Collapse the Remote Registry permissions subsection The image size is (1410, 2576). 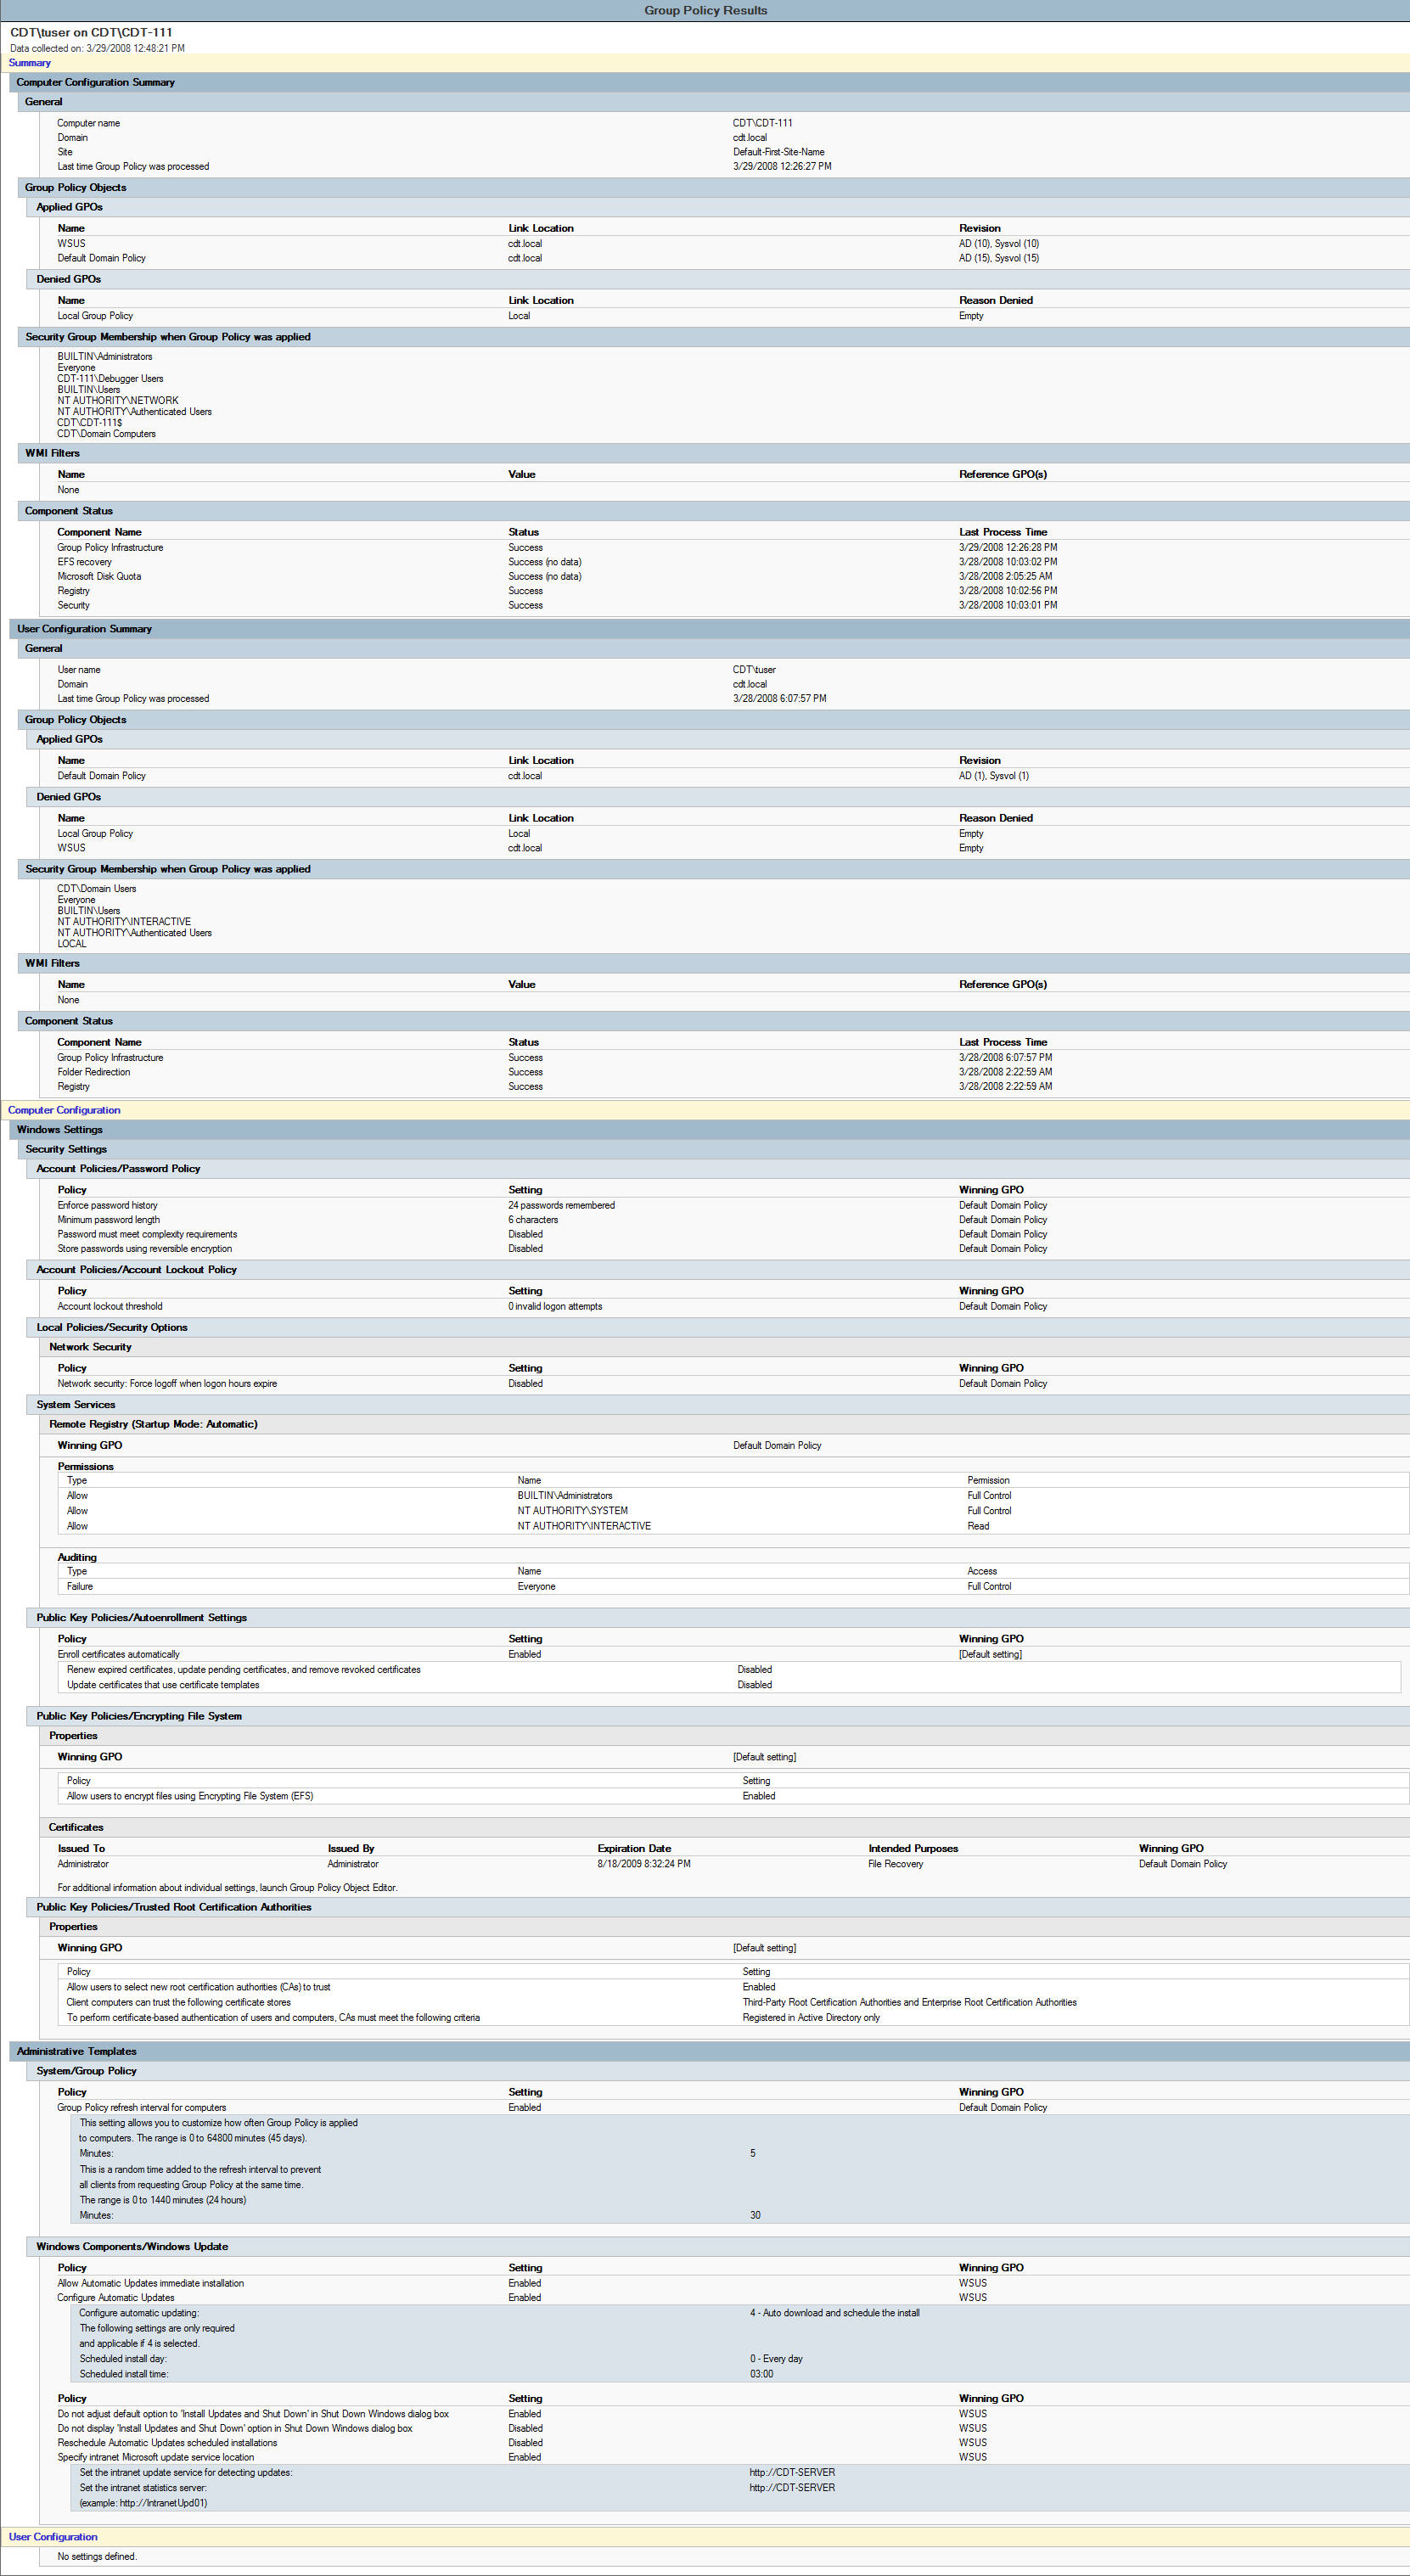coord(85,1466)
